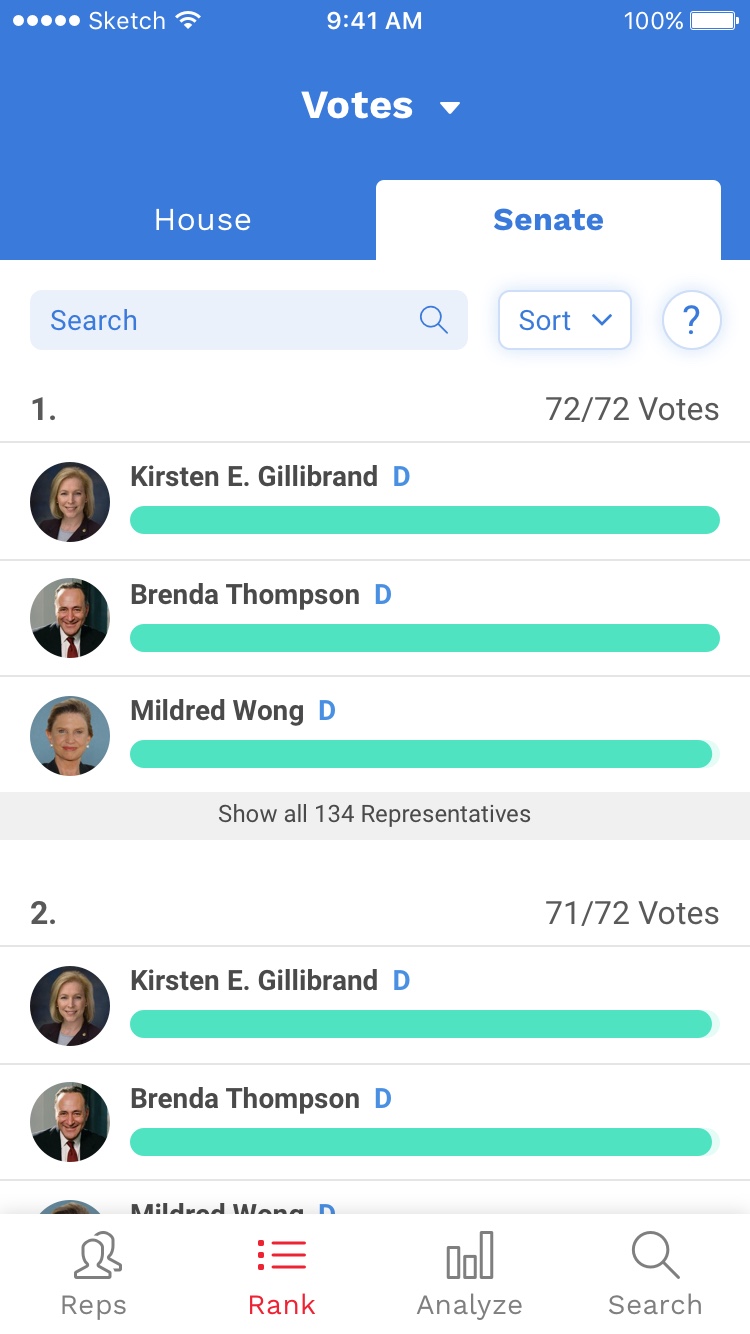
Task: Tap Brenda Thompson's photo in rank 2
Action: pyautogui.click(x=70, y=1122)
